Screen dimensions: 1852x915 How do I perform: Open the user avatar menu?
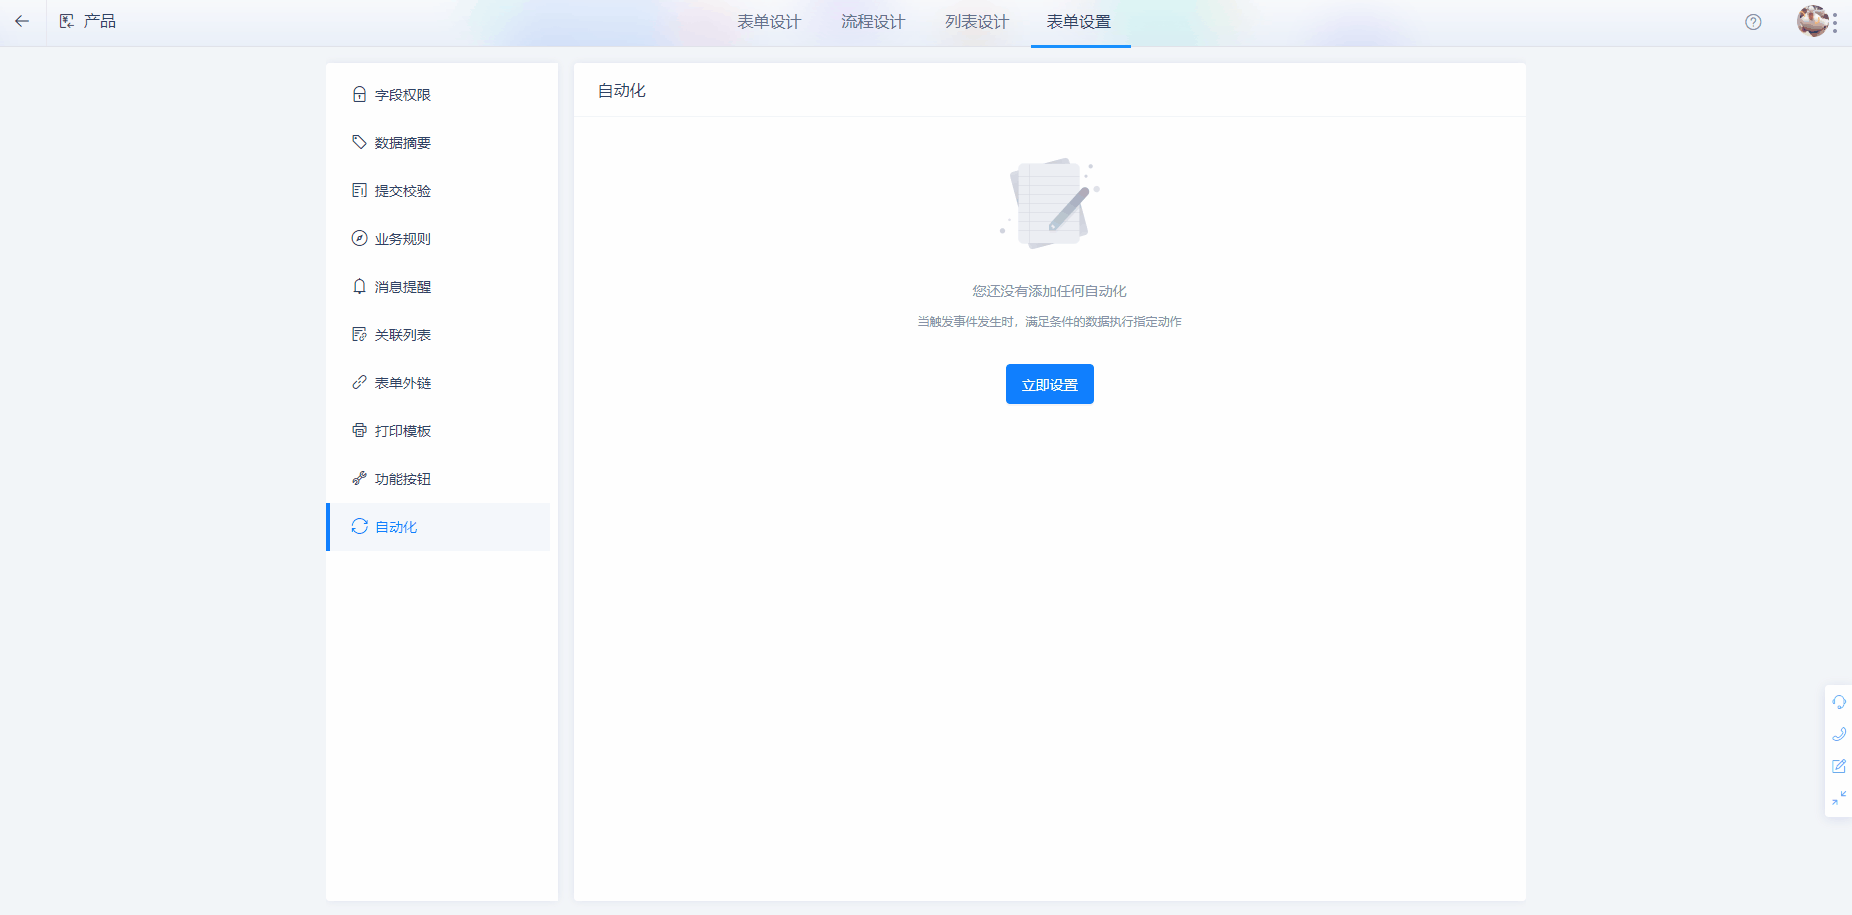[x=1812, y=21]
